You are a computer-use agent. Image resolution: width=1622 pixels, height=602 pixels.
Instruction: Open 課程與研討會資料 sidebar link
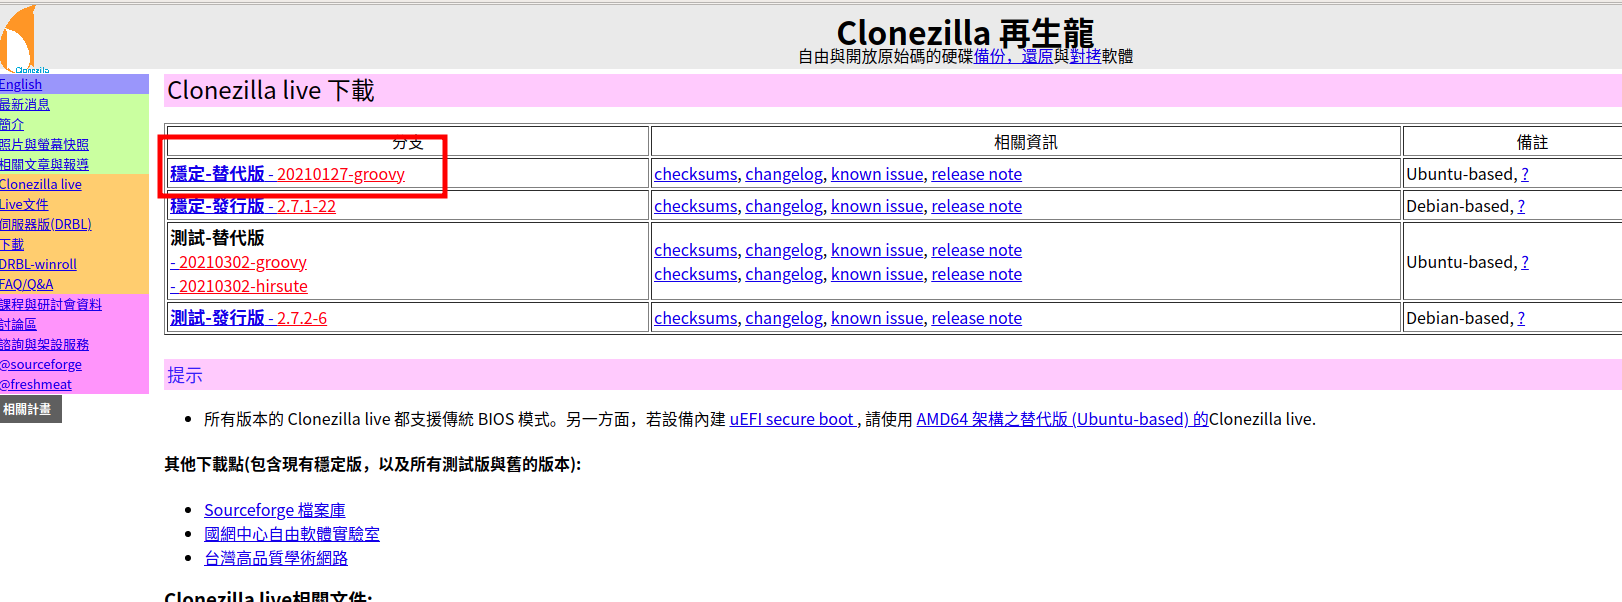click(x=51, y=304)
